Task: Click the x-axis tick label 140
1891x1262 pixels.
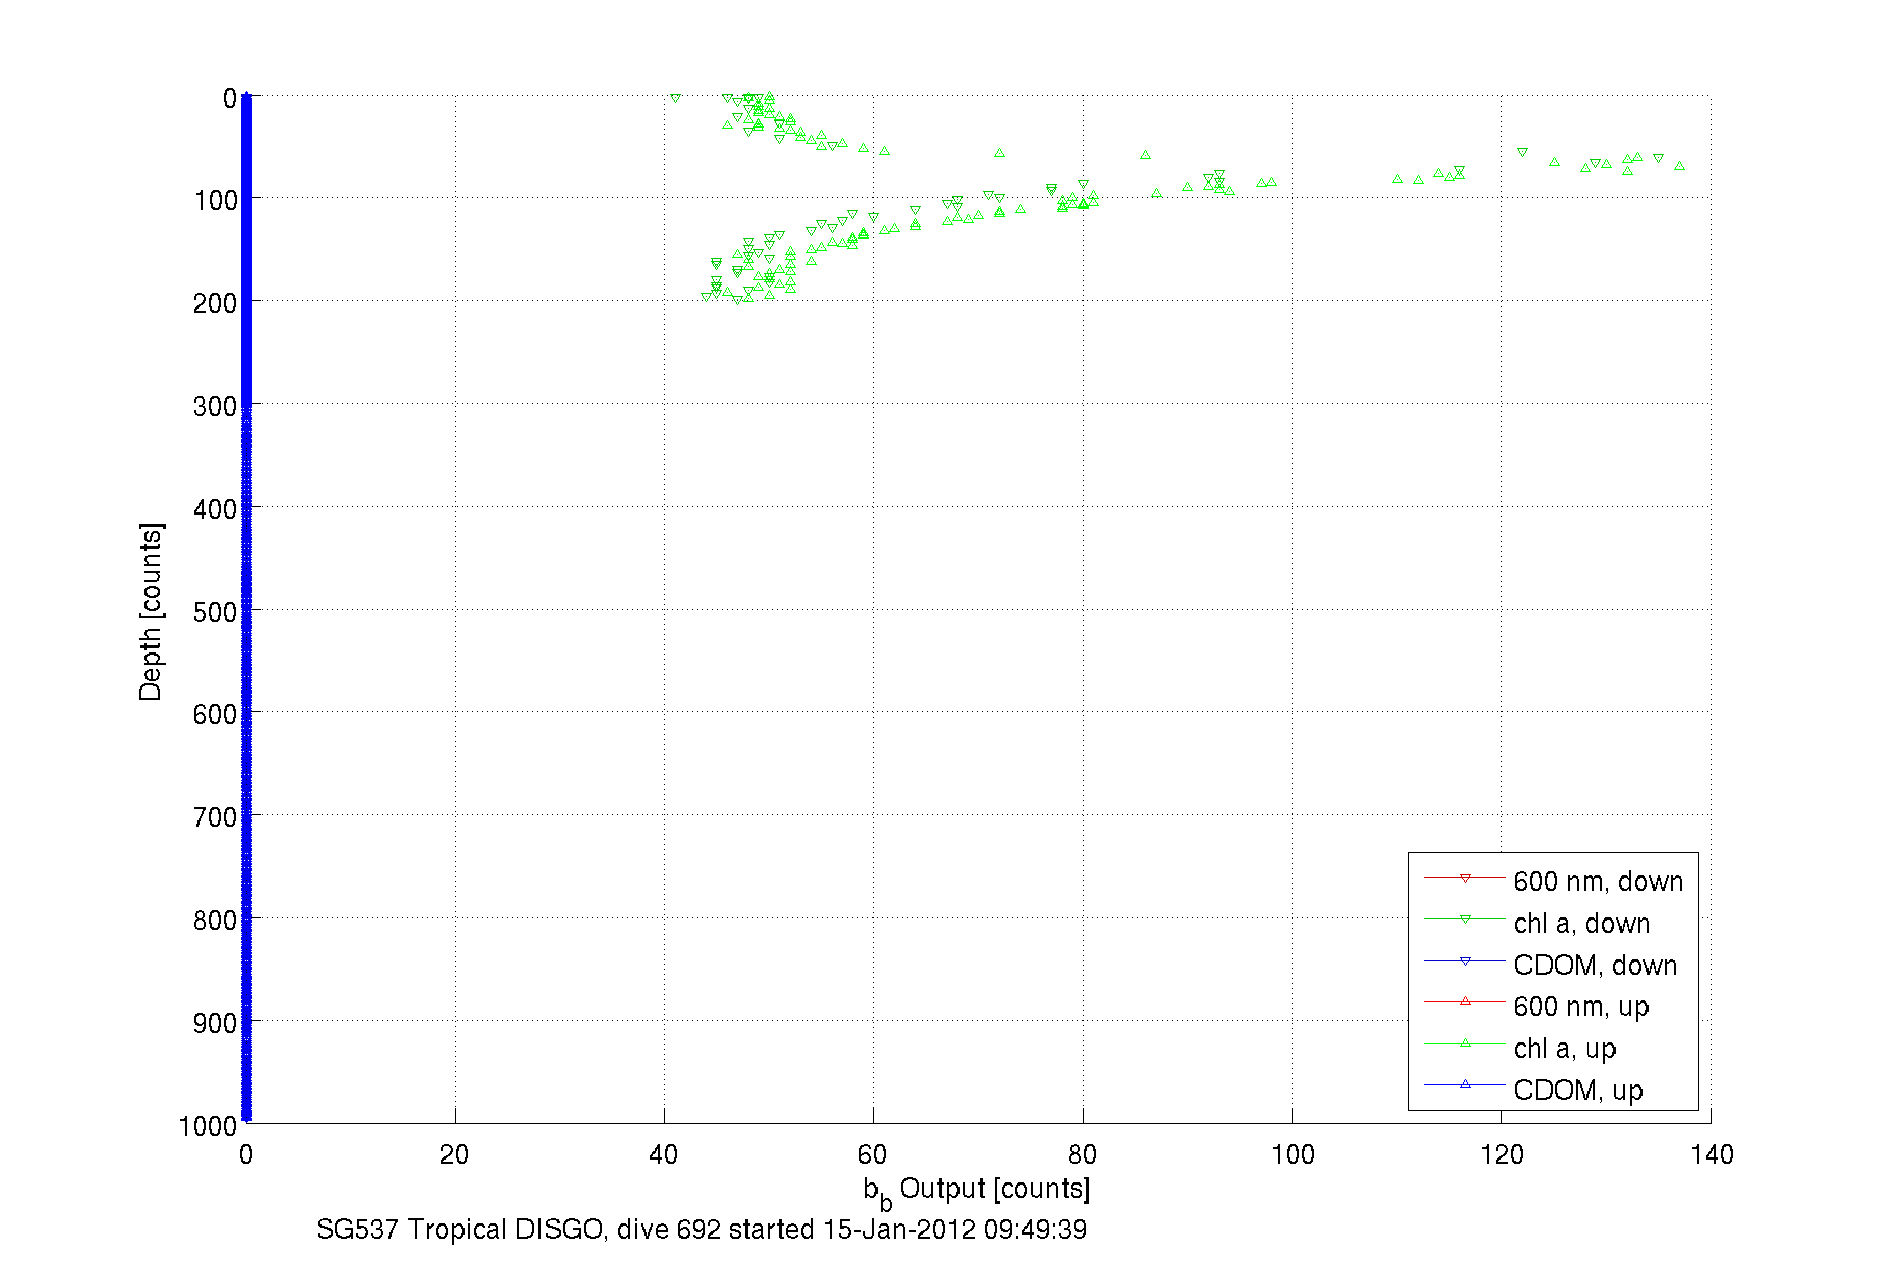Action: (x=1711, y=1155)
